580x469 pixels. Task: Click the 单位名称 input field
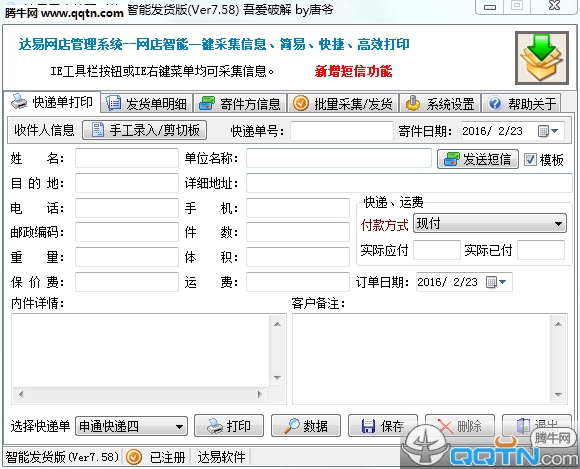(339, 158)
